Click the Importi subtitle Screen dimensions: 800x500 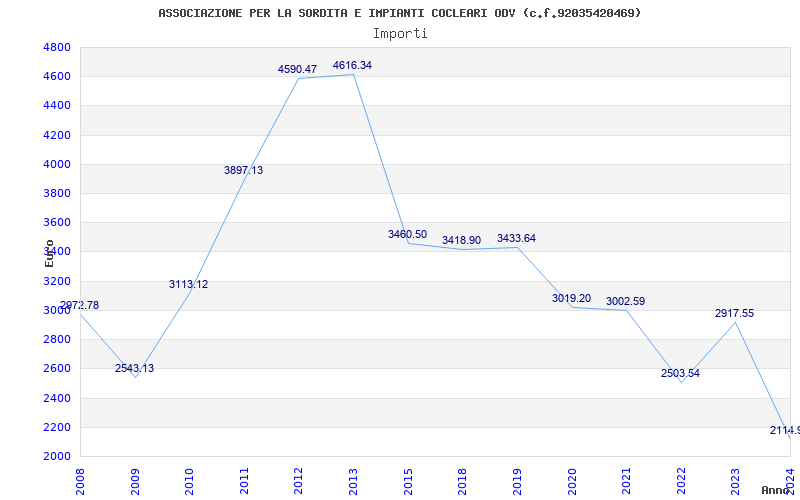pos(400,34)
